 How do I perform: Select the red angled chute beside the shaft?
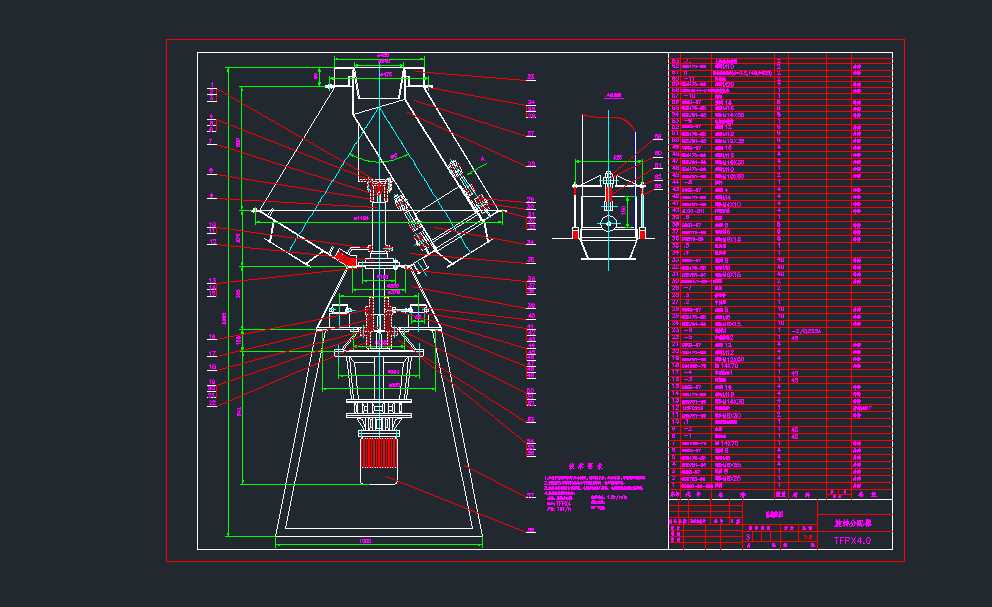345,258
